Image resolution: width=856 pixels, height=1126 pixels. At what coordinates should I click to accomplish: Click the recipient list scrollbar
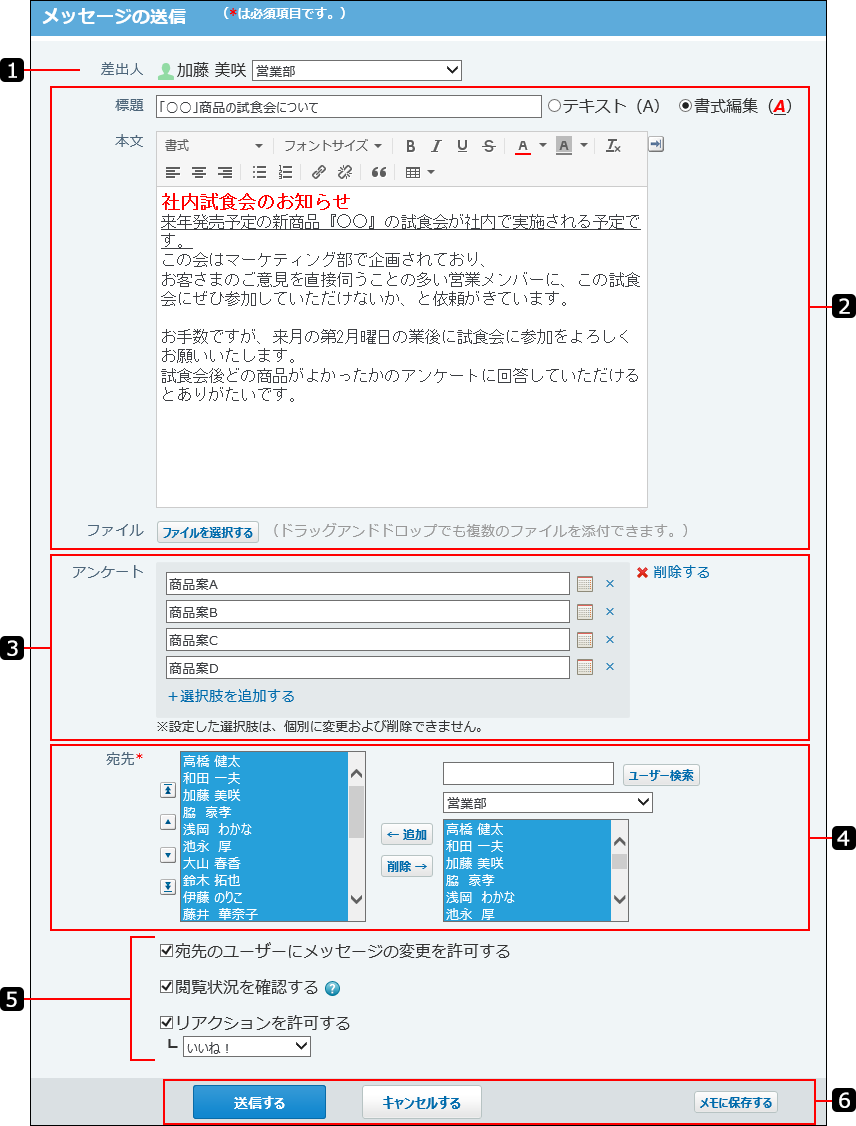(356, 837)
